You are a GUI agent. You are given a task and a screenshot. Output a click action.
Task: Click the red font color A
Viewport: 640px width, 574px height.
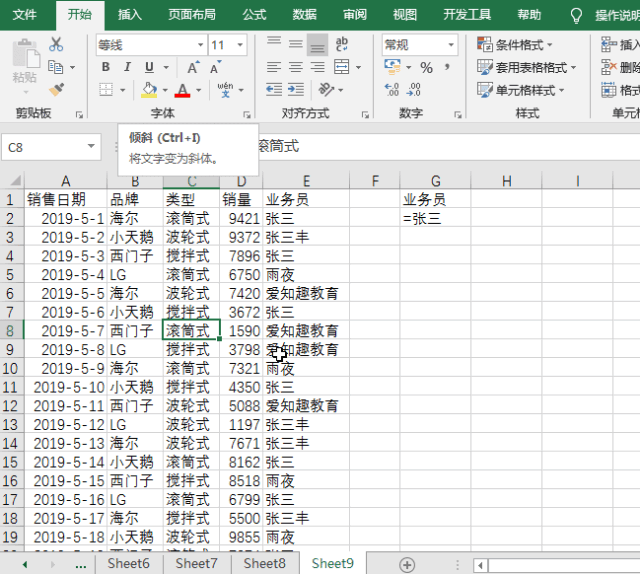pos(182,90)
